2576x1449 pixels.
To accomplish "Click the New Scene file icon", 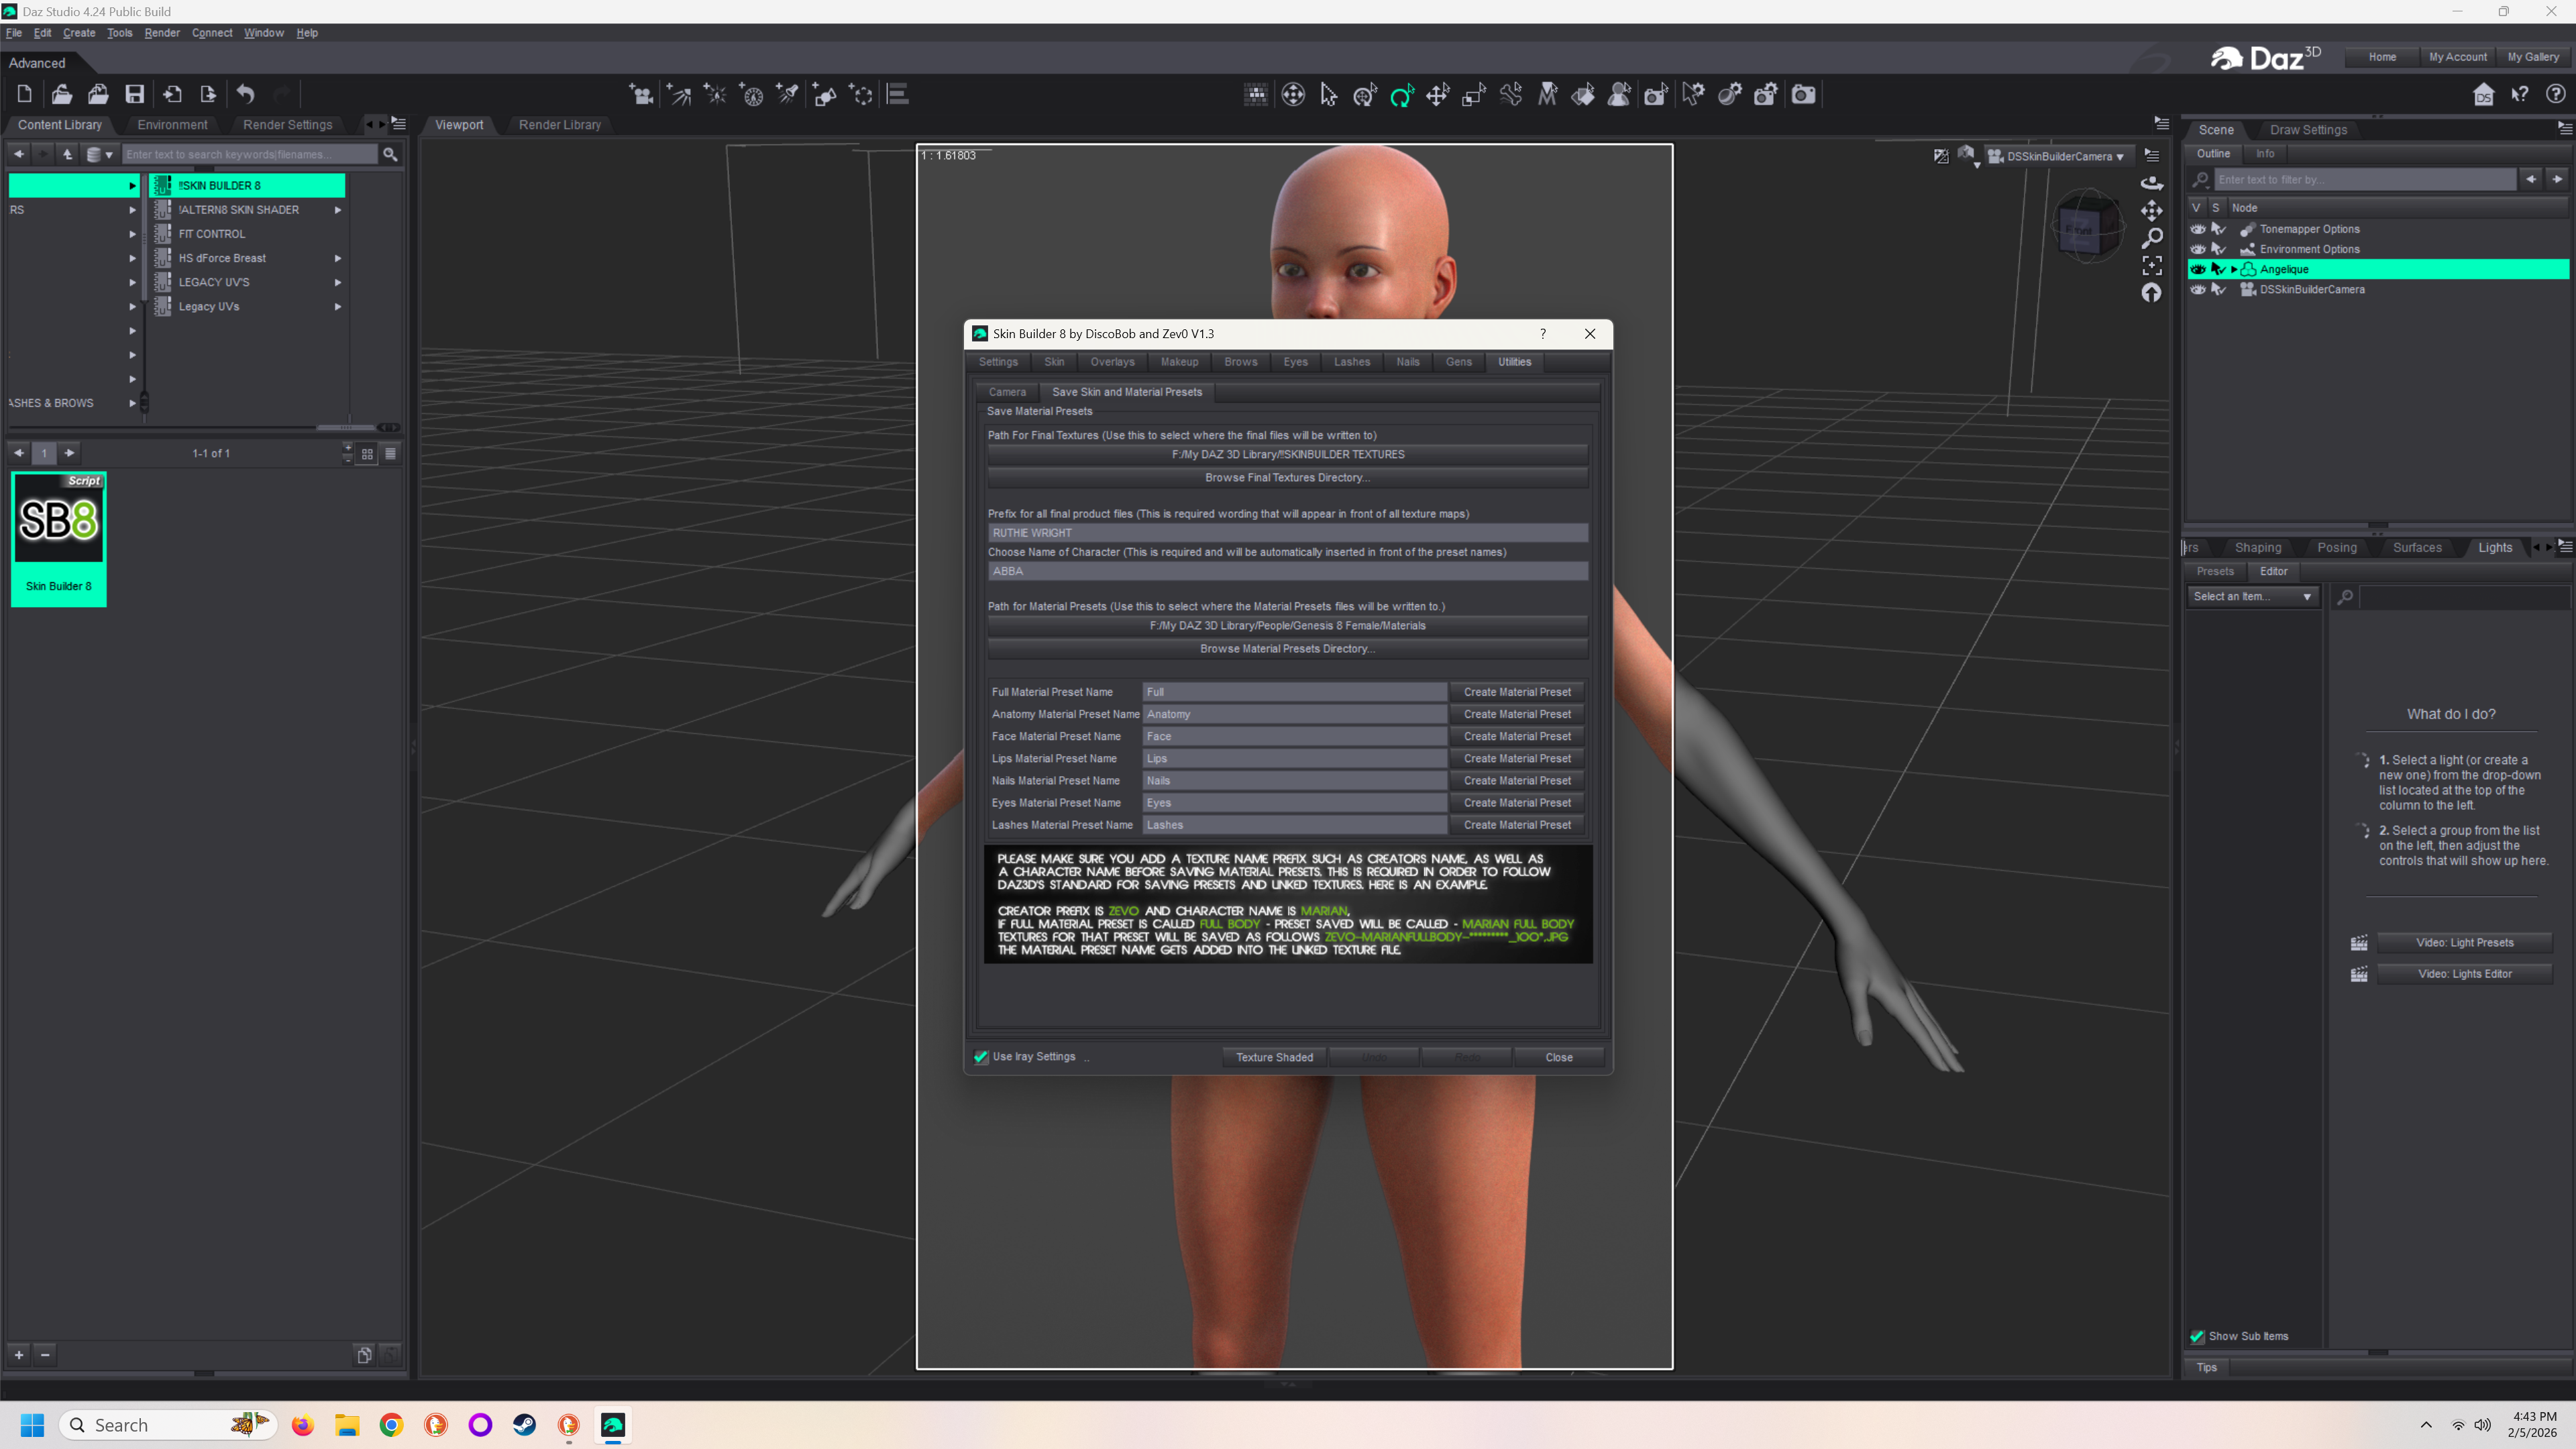I will 25,94.
